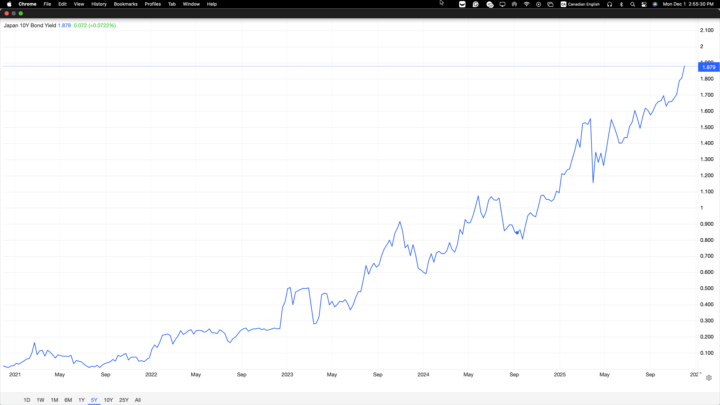Open the Apple menu

[9, 4]
